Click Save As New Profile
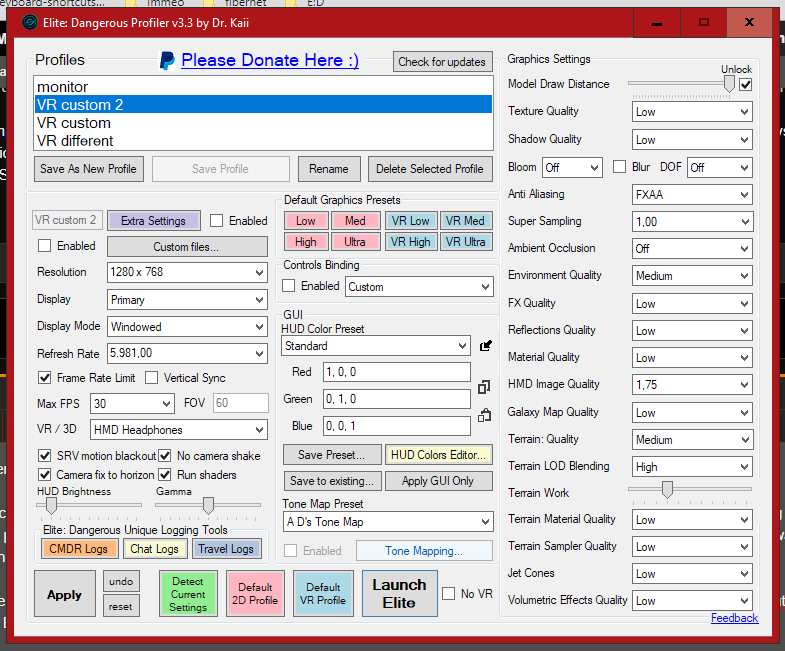 [89, 169]
